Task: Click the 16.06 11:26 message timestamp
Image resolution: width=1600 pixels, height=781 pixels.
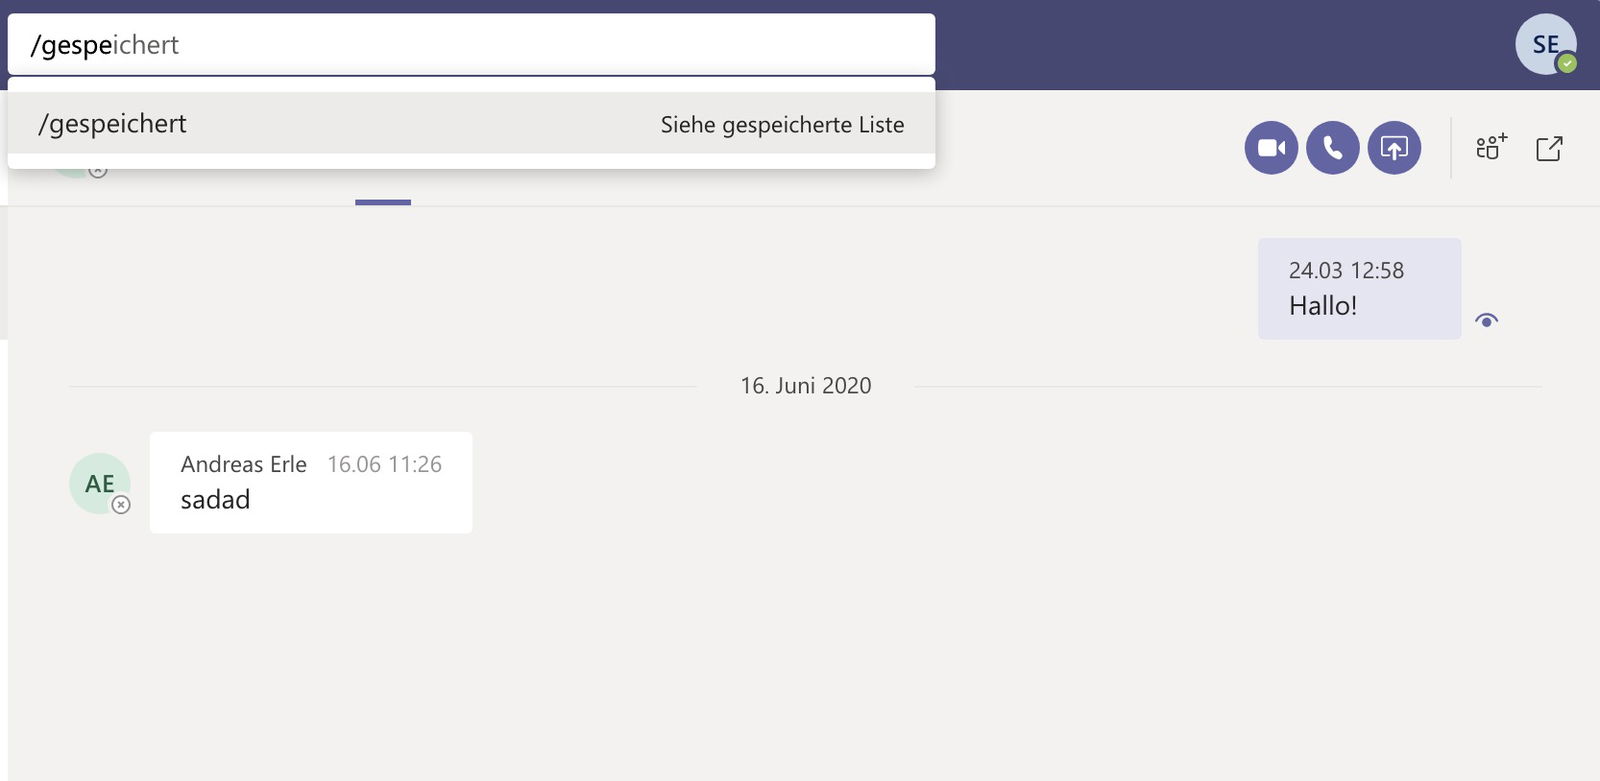Action: coord(384,464)
